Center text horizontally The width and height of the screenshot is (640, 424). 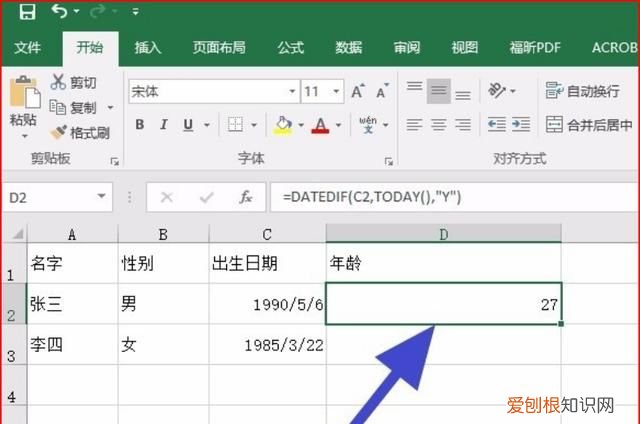point(439,124)
